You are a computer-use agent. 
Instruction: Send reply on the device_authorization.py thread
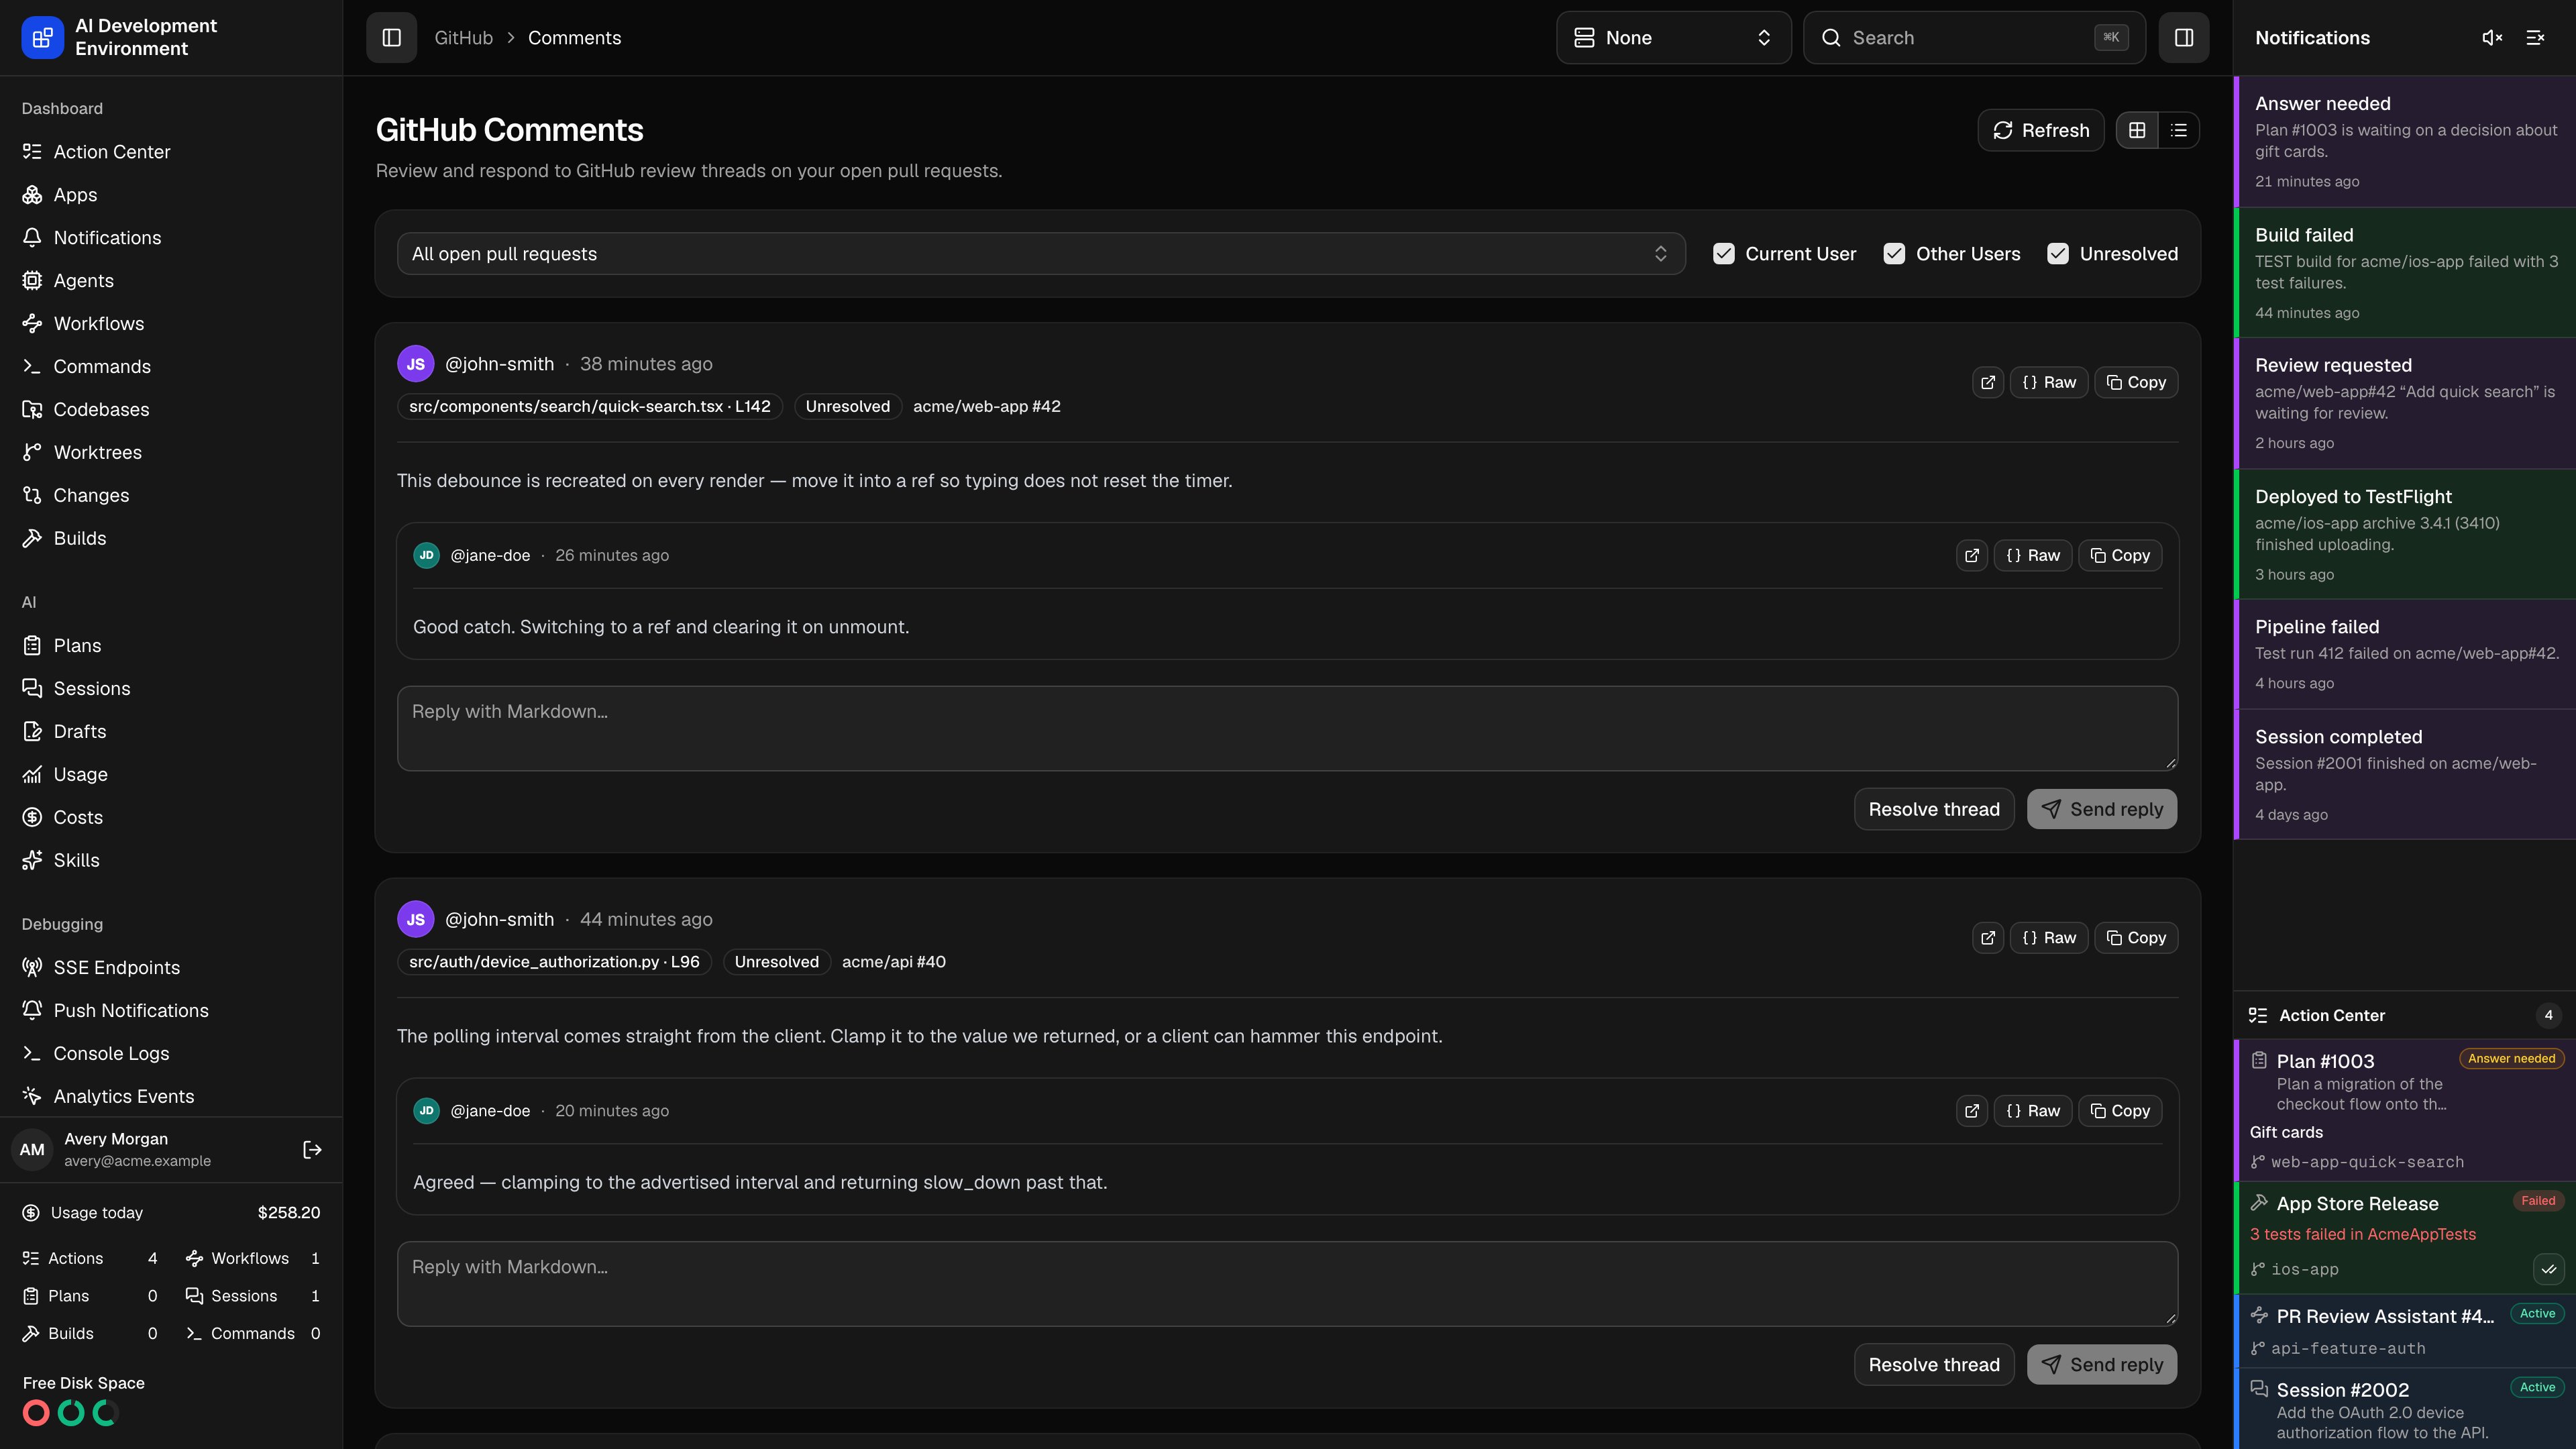pos(2102,1365)
